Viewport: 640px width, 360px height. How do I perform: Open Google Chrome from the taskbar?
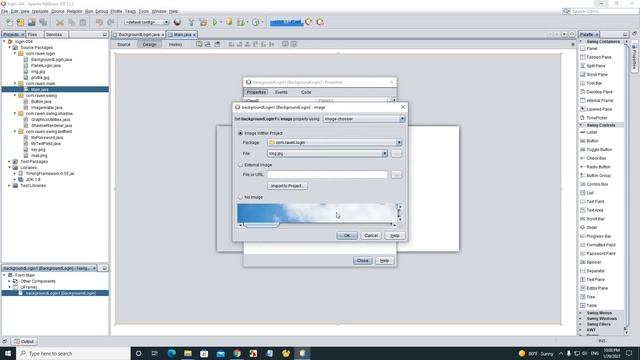click(x=237, y=353)
